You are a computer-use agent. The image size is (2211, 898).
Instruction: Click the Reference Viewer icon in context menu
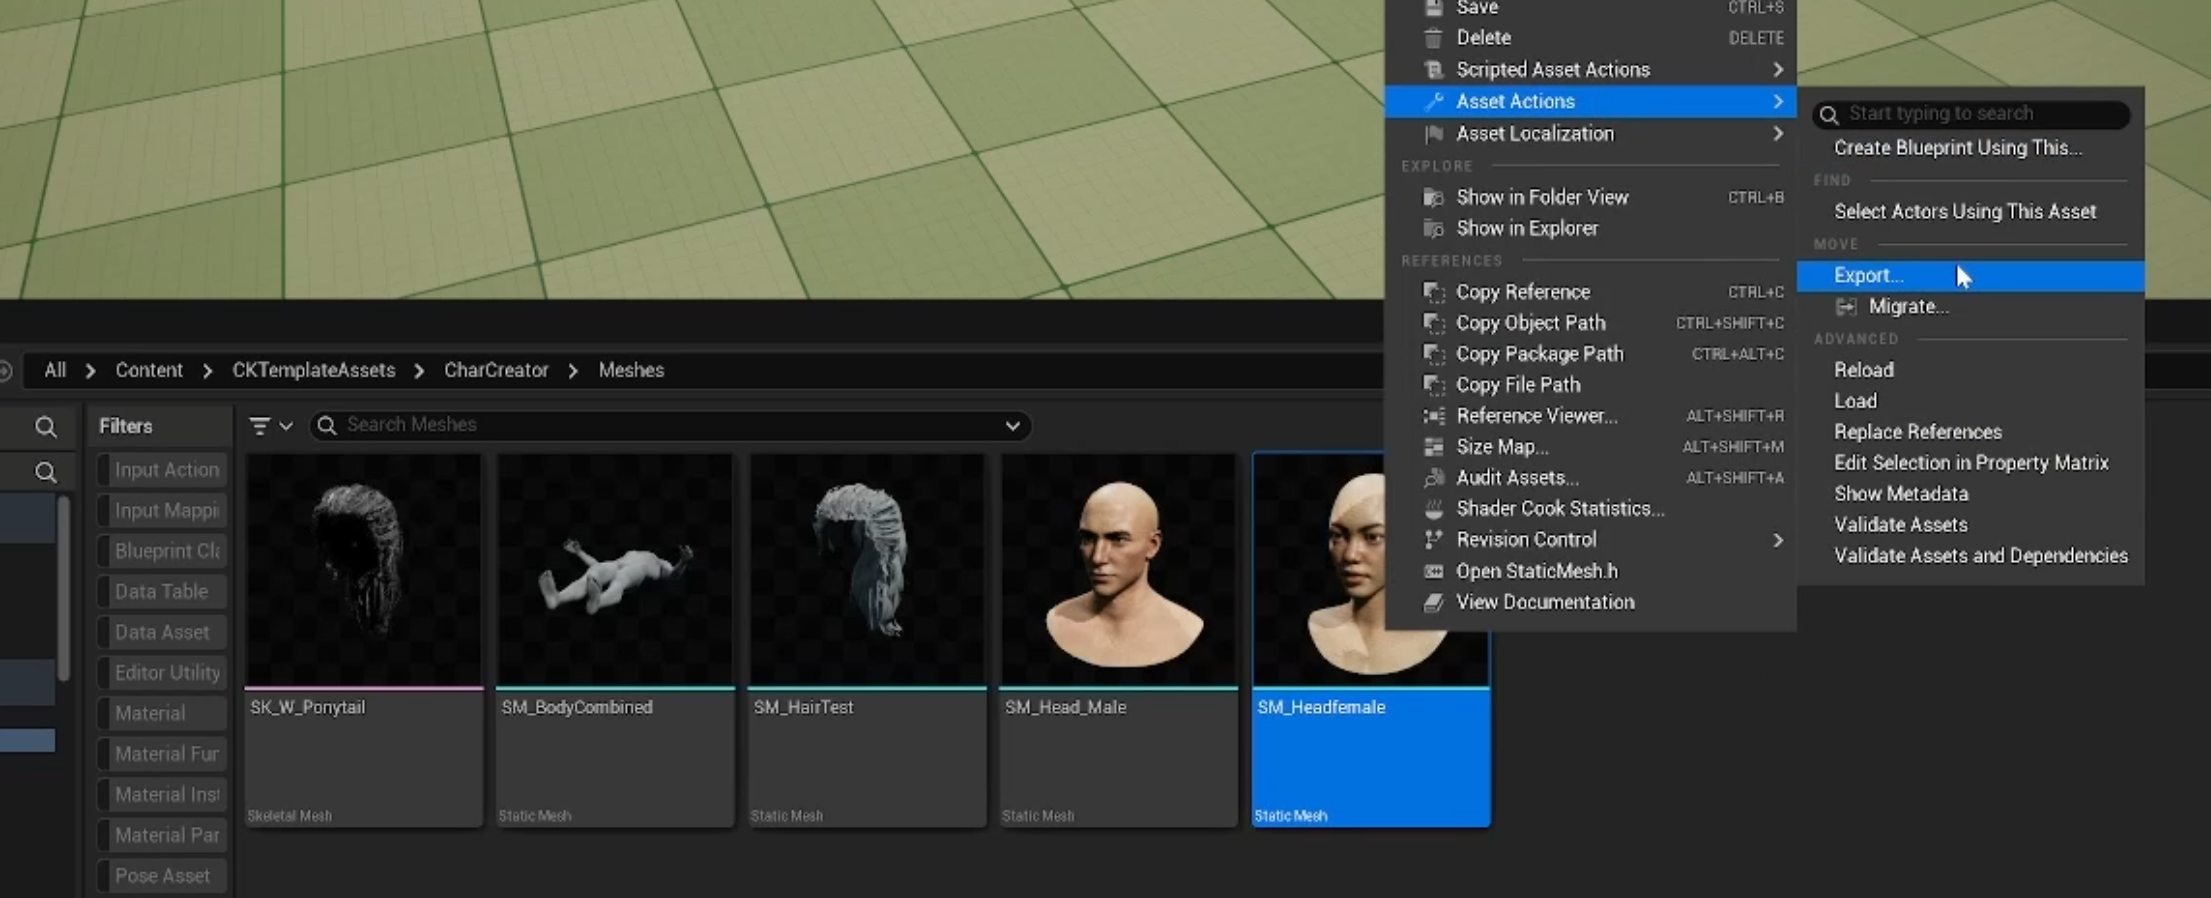click(x=1433, y=416)
